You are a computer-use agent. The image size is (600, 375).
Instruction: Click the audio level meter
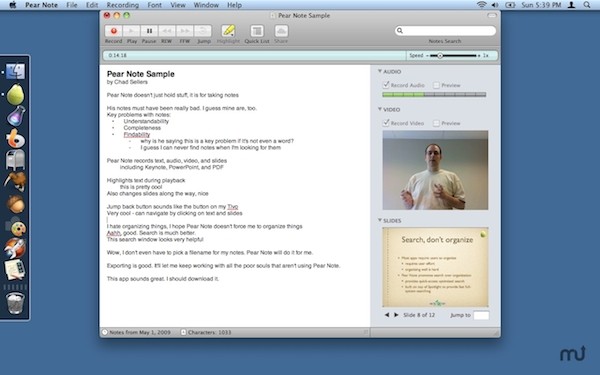(x=434, y=95)
